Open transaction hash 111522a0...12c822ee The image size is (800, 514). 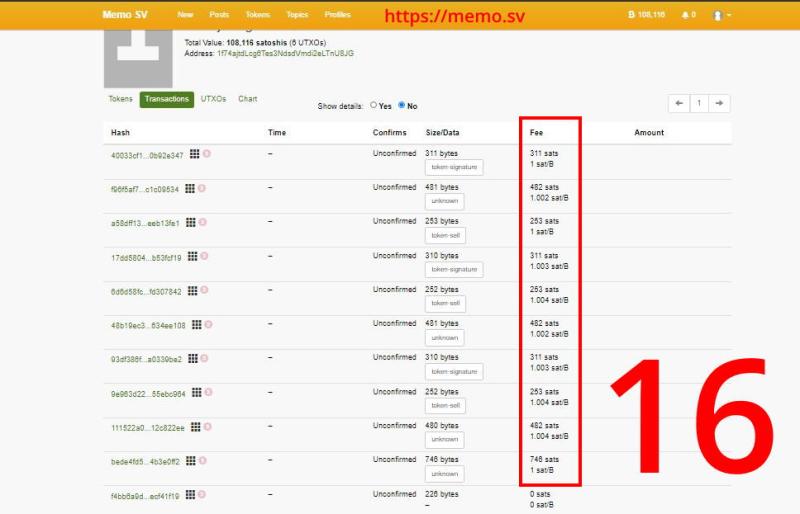pyautogui.click(x=147, y=428)
